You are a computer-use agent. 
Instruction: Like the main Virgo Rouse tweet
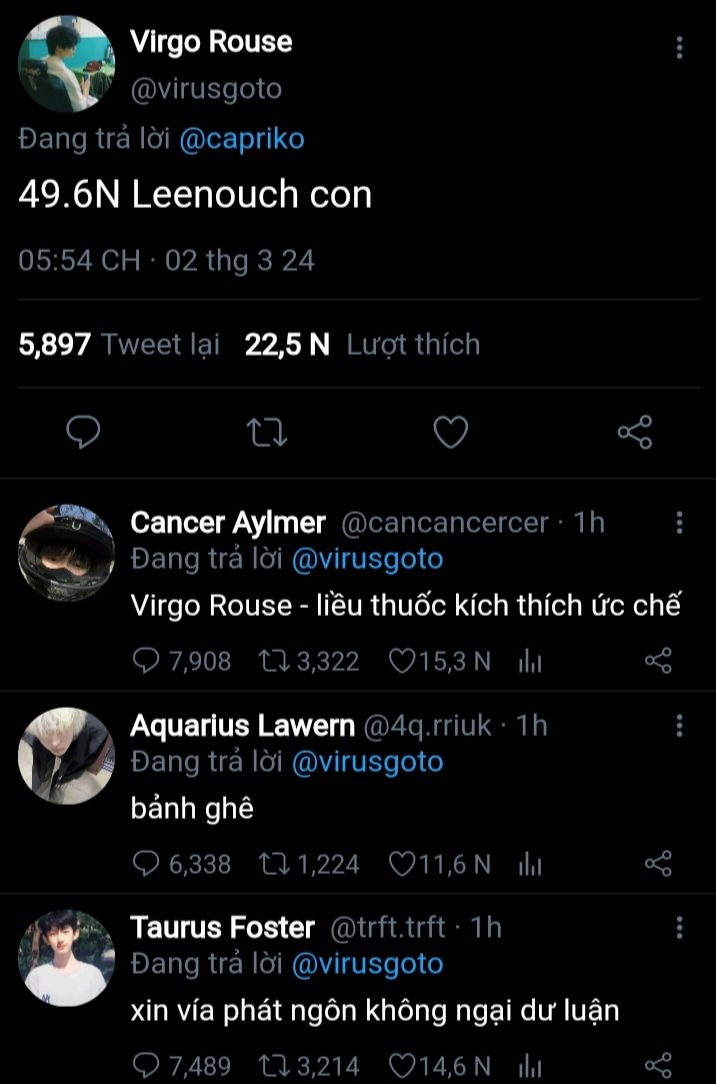coord(451,431)
